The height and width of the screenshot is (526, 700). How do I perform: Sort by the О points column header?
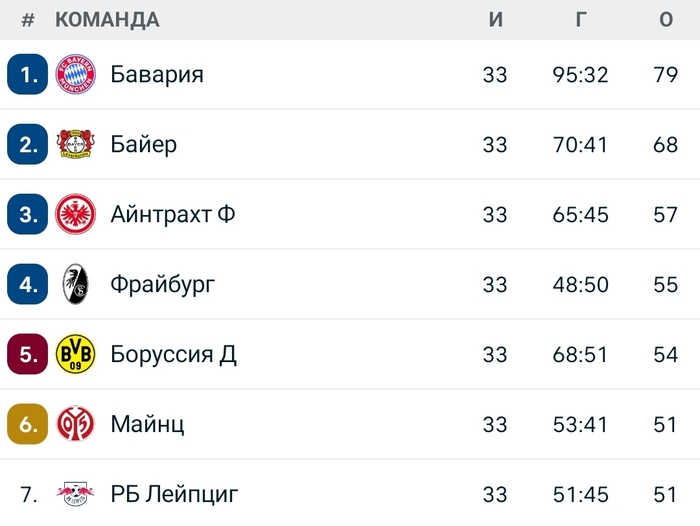(x=666, y=20)
